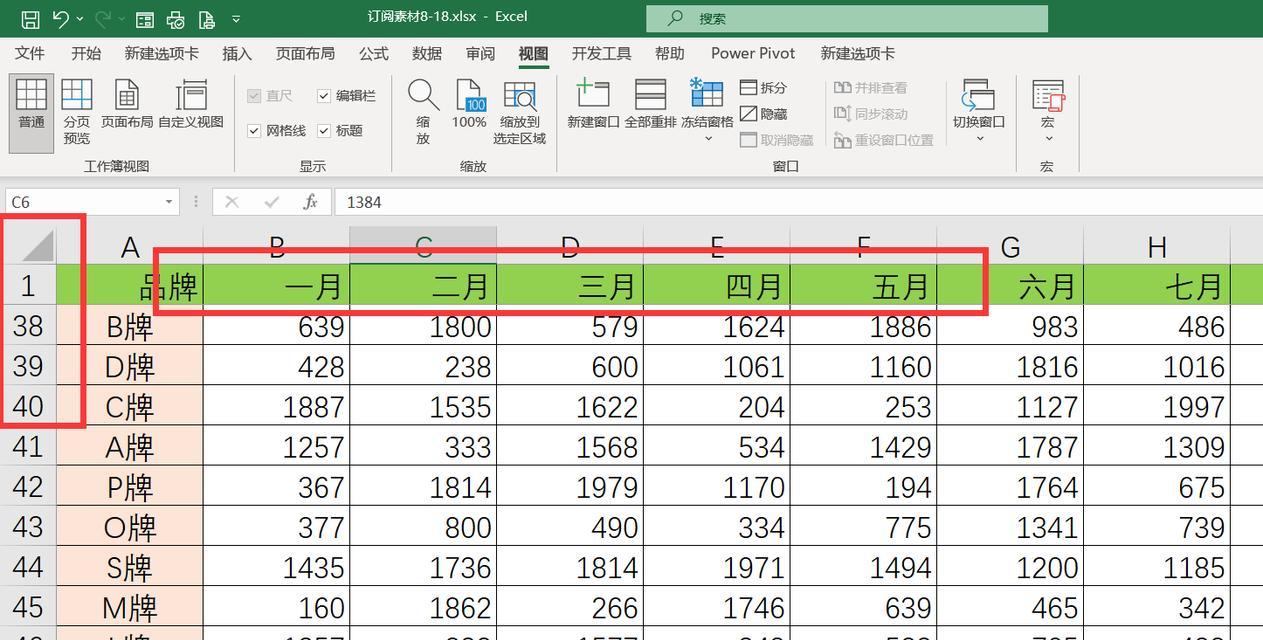Select column A header
This screenshot has height=640, width=1263.
click(x=130, y=247)
